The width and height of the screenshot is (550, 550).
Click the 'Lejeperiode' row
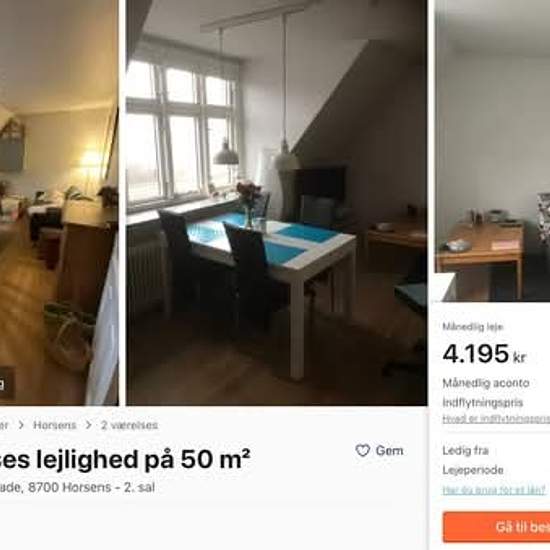pyautogui.click(x=496, y=470)
